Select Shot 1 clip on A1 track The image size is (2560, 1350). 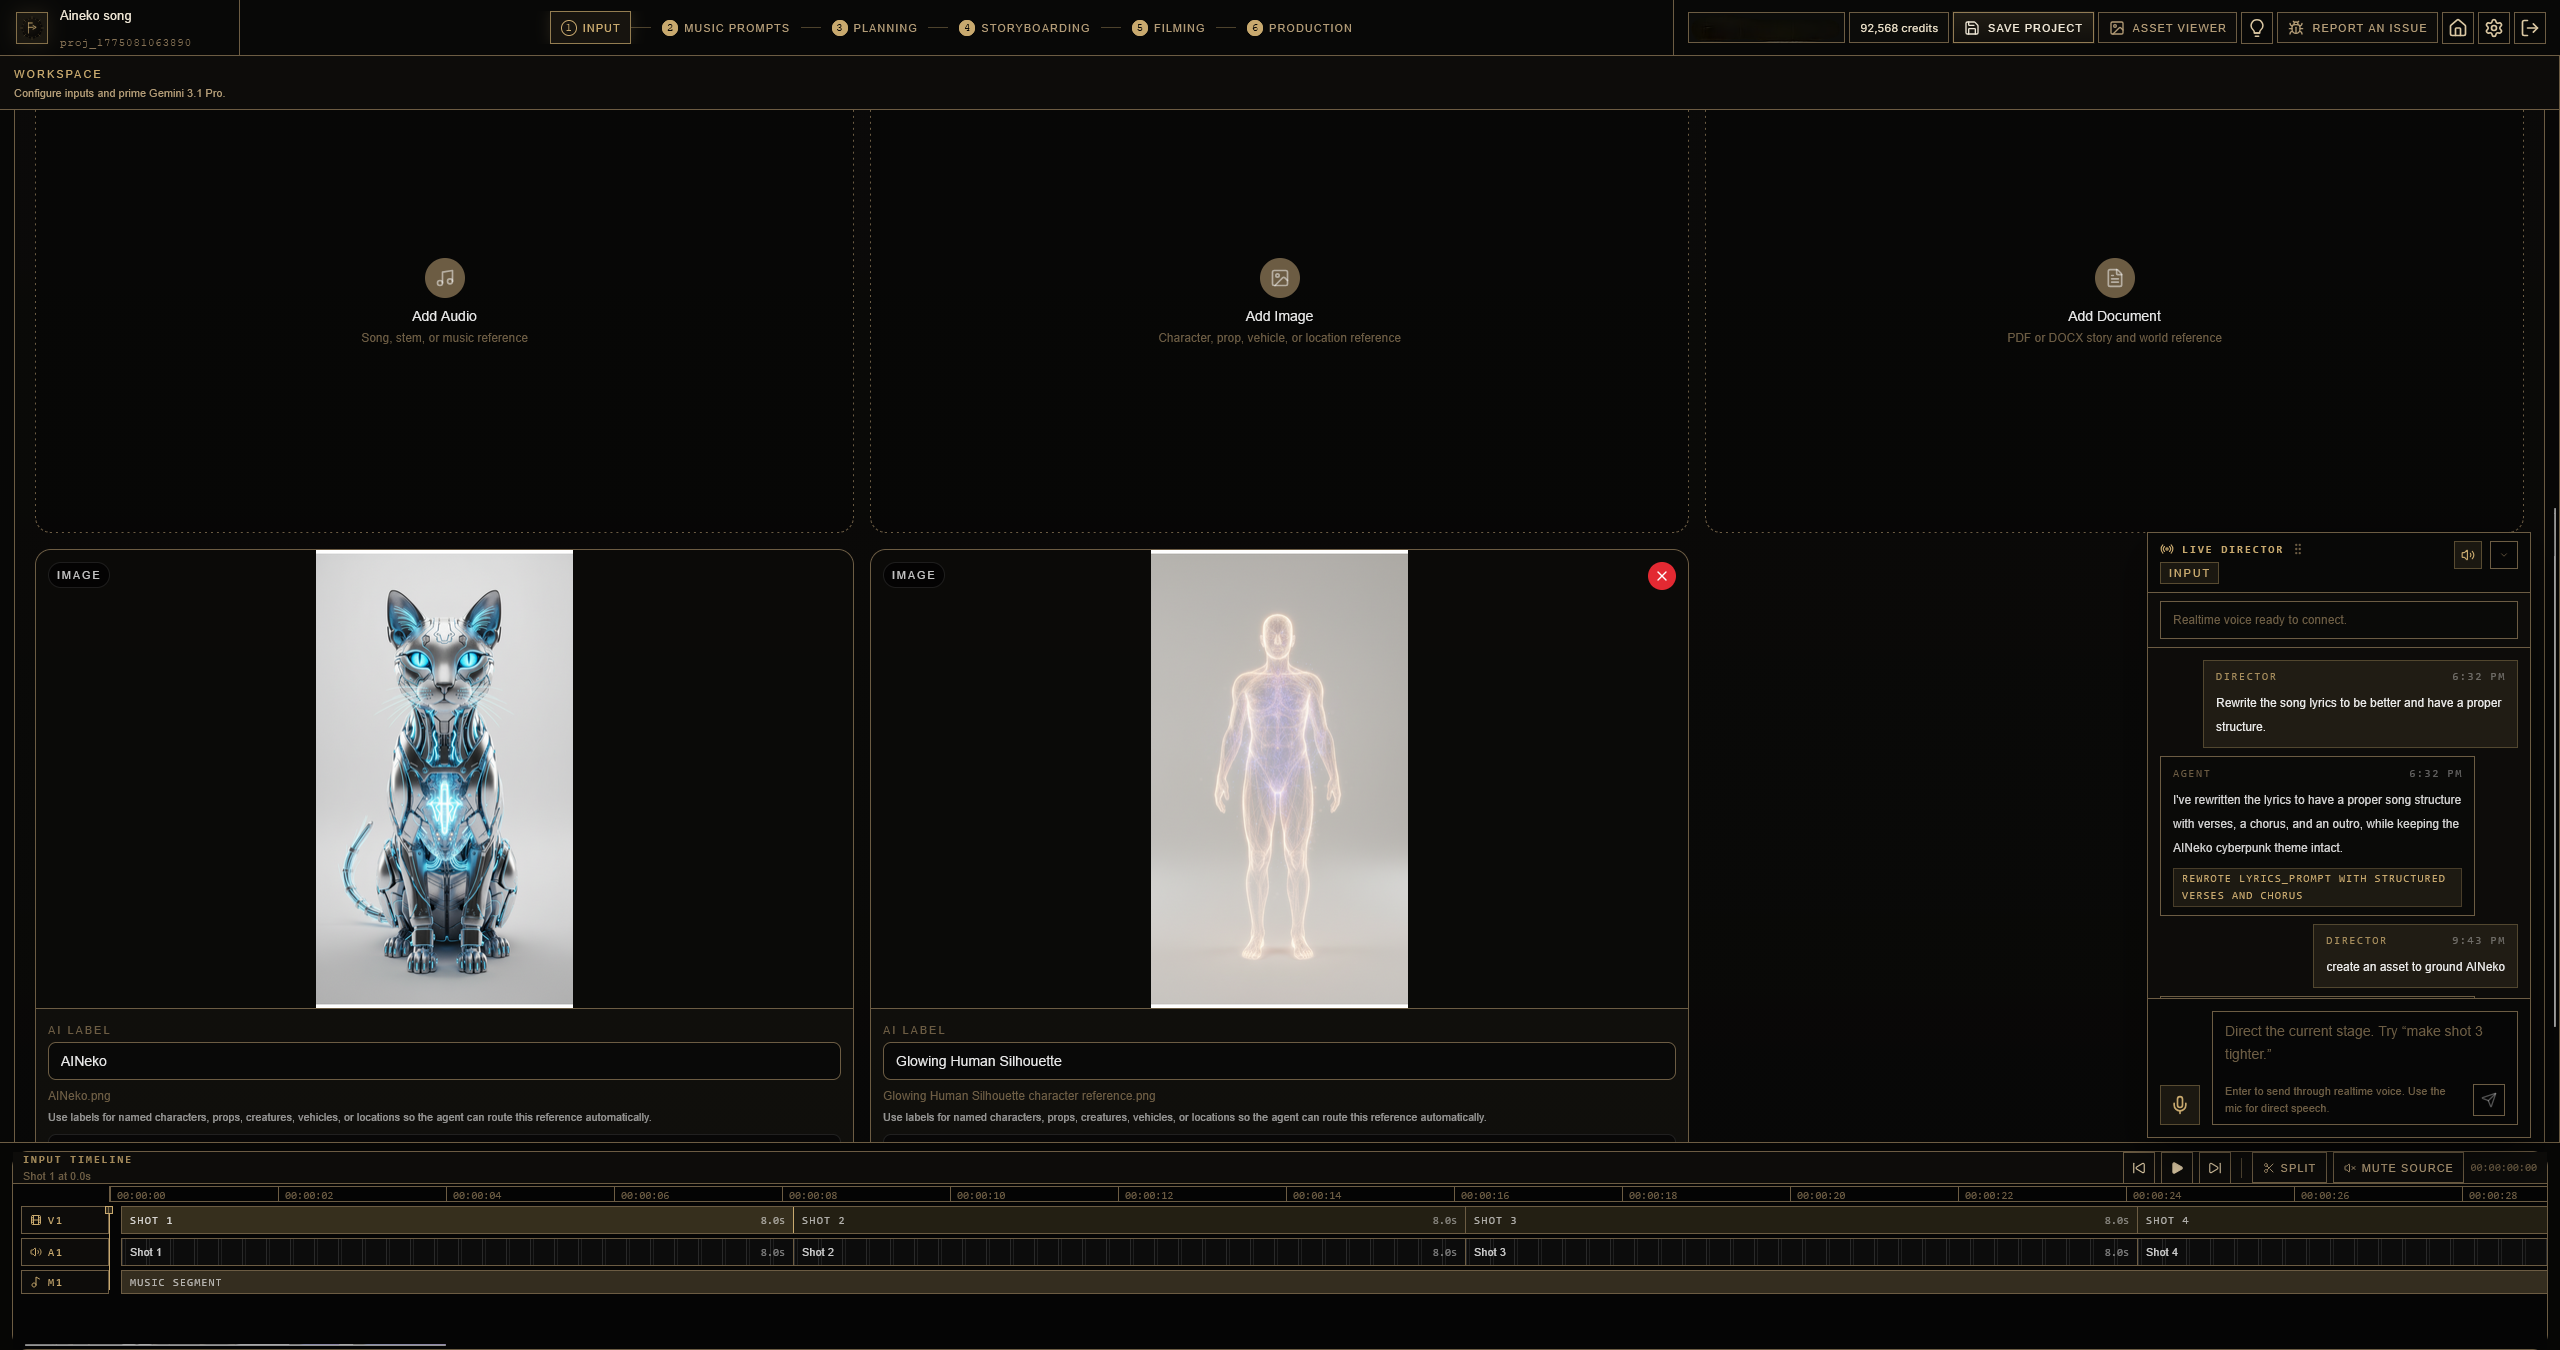(457, 1252)
